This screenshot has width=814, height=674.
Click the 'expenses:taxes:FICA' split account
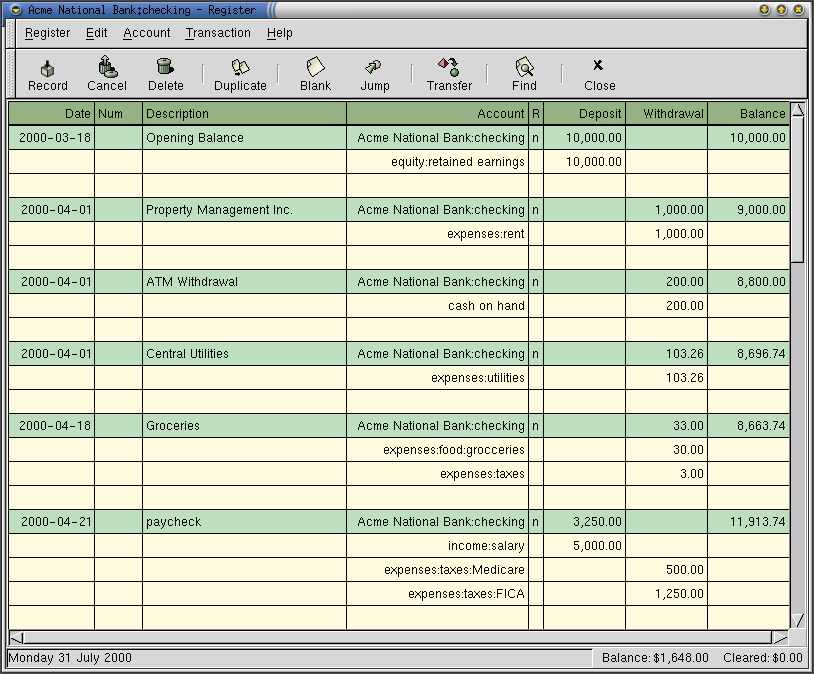click(437, 594)
